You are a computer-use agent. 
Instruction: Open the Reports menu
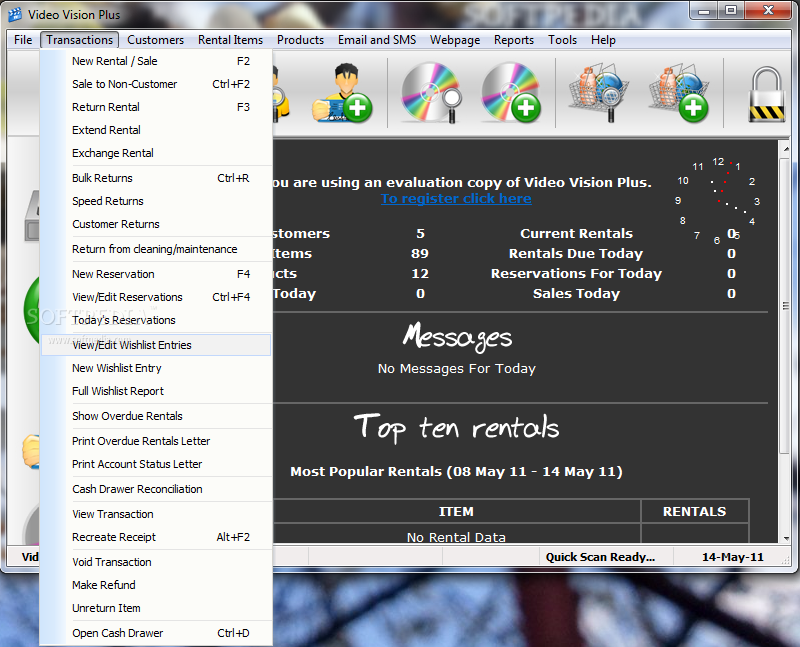[x=513, y=40]
